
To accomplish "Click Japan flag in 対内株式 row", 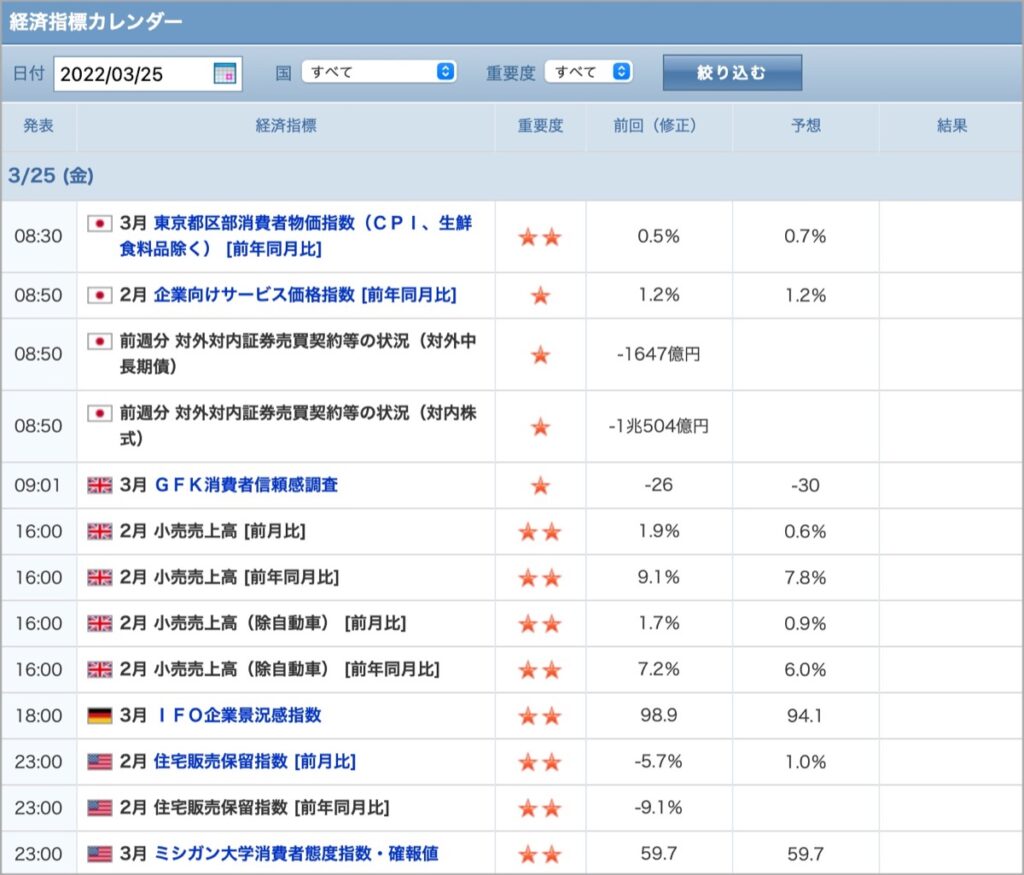I will 99,413.
